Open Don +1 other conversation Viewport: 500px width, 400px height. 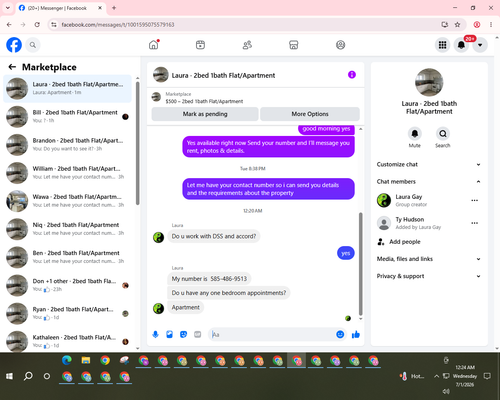click(x=67, y=285)
